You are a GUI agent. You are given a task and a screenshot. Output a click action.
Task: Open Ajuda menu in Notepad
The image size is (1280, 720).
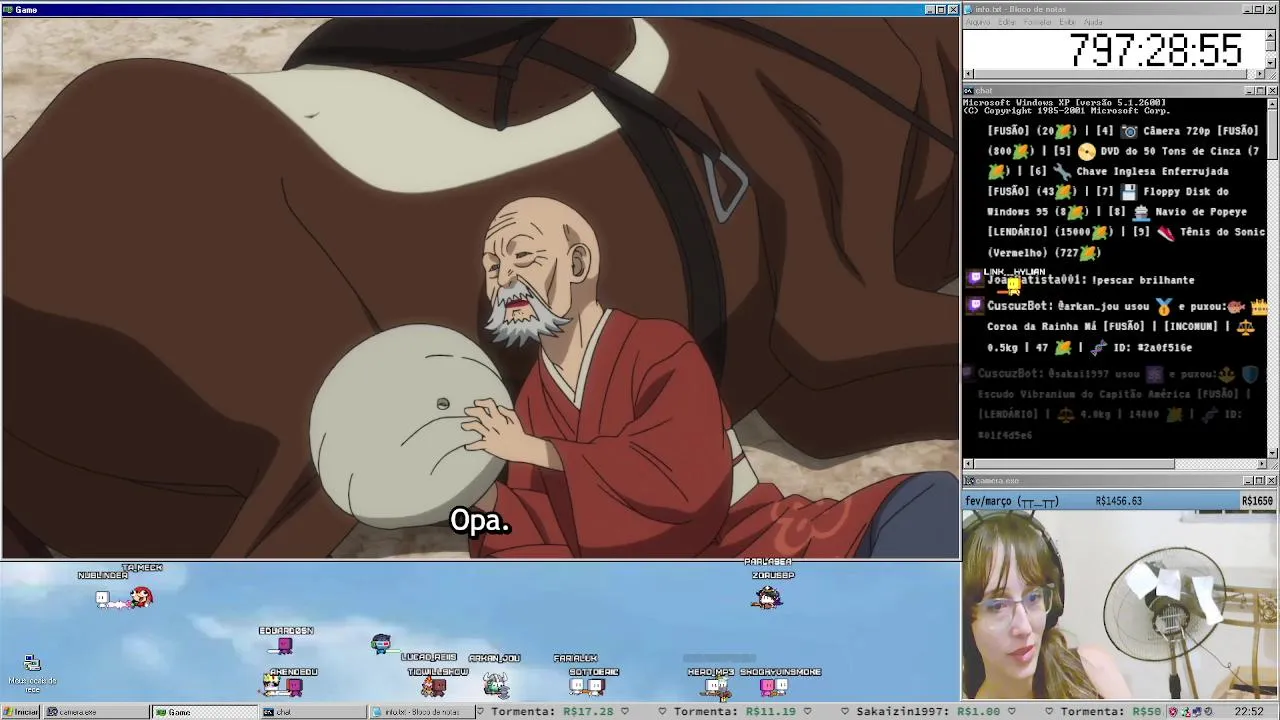(1094, 22)
